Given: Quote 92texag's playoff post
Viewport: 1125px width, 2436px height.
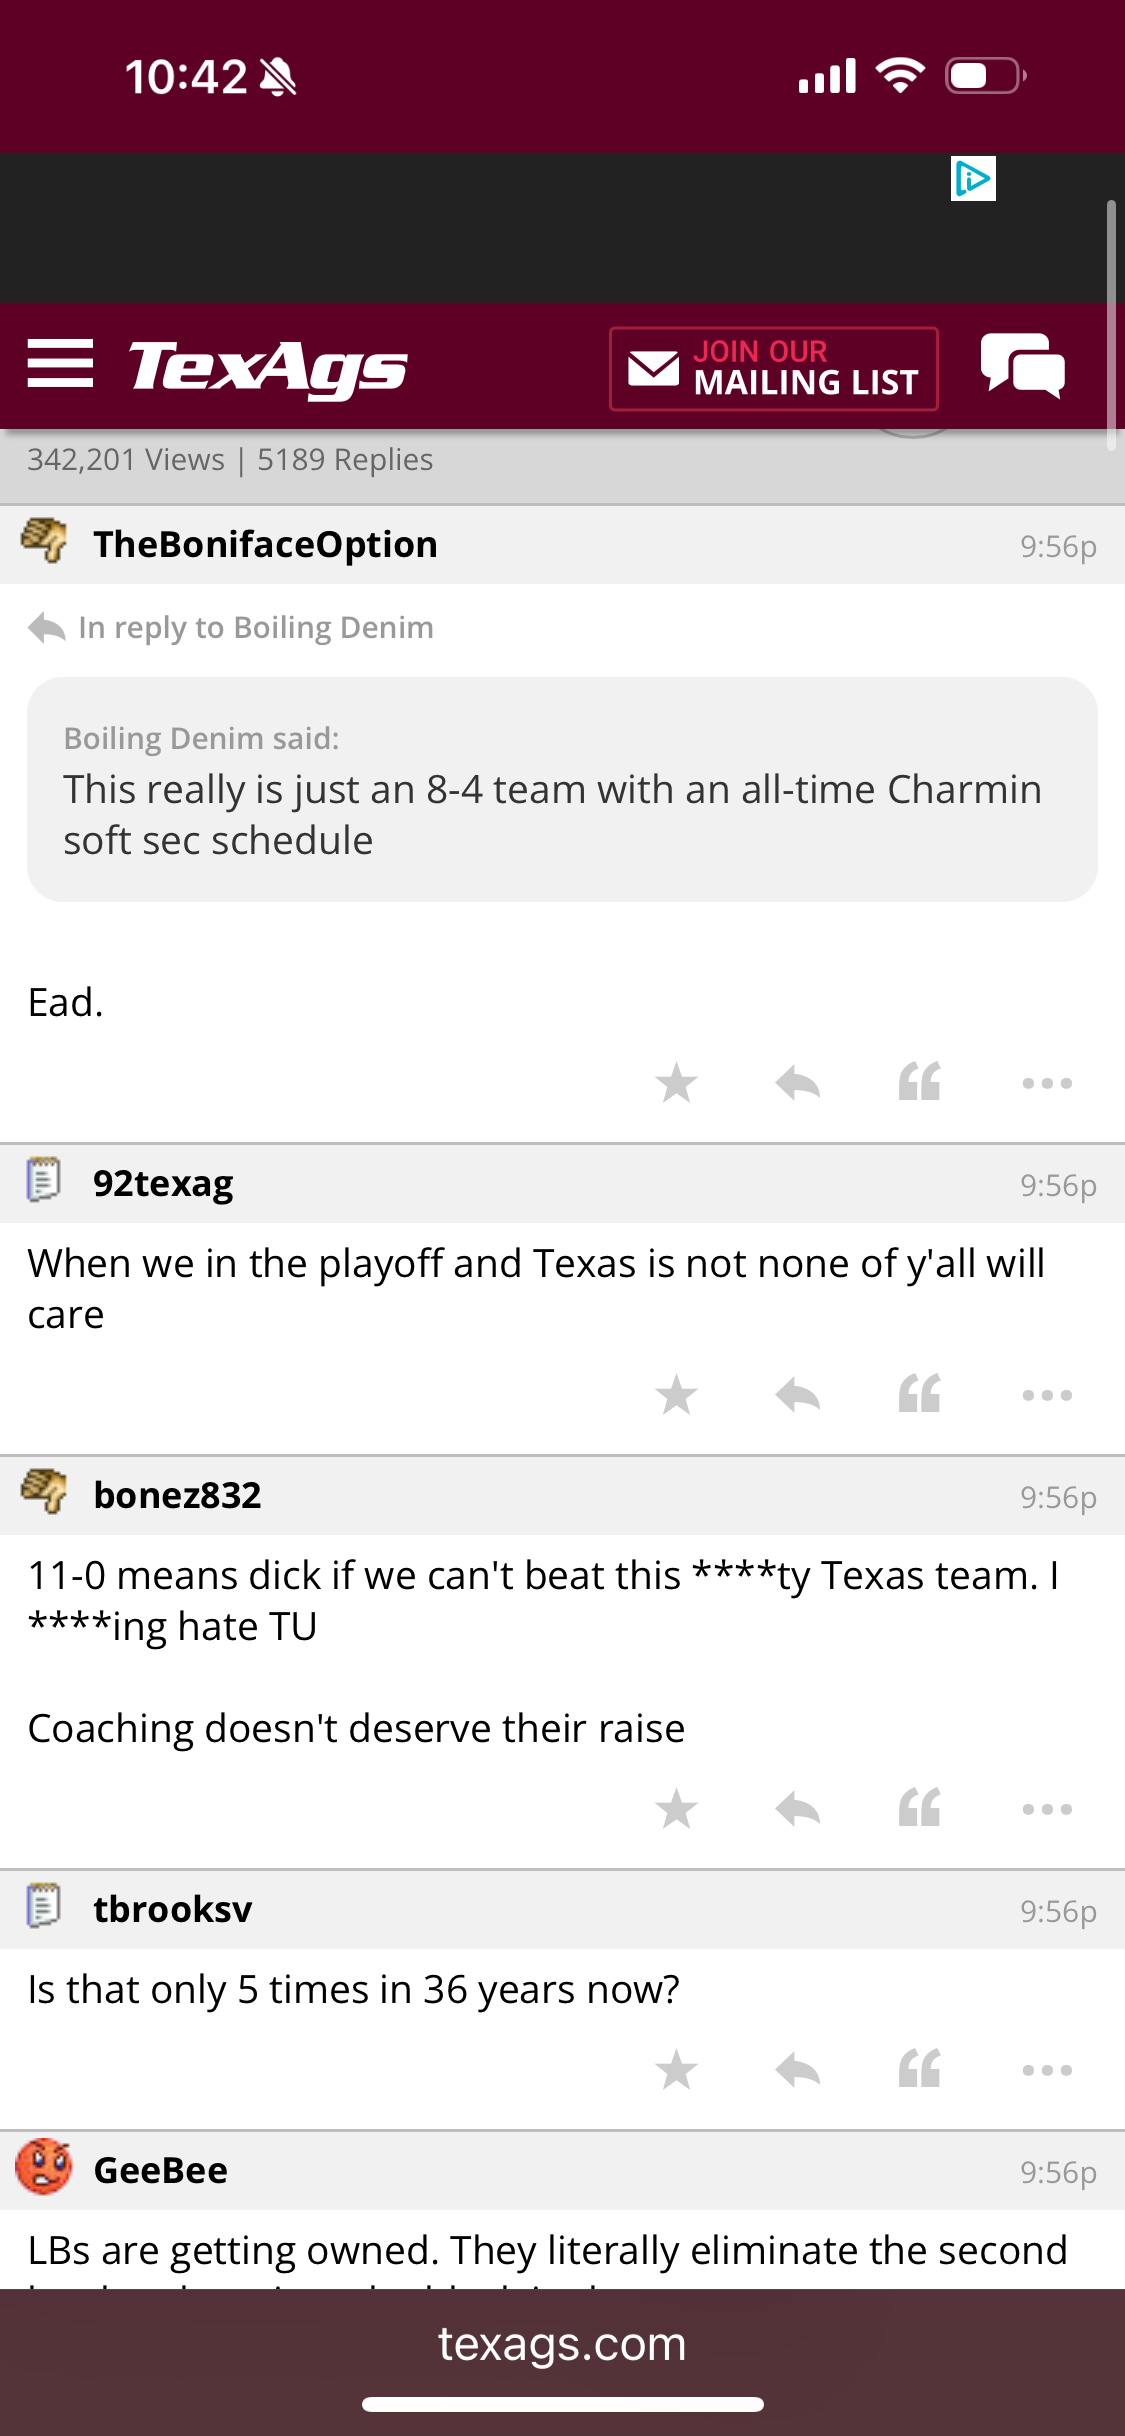Looking at the screenshot, I should pyautogui.click(x=920, y=1395).
